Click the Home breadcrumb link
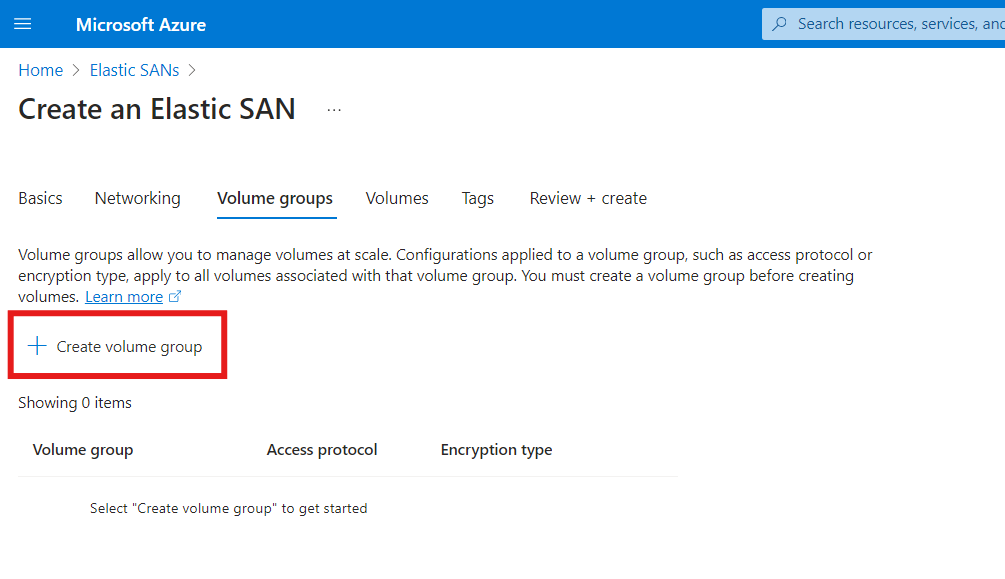The height and width of the screenshot is (579, 1005). (40, 71)
